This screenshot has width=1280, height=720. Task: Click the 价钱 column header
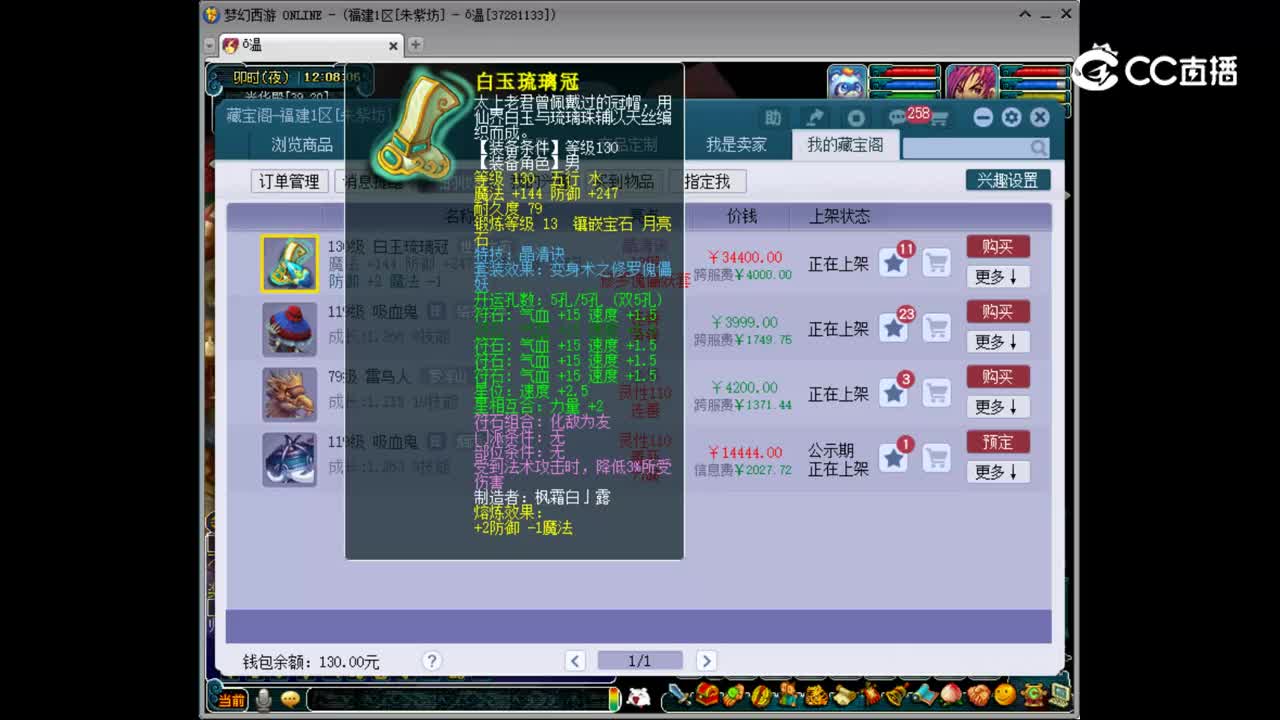tap(742, 216)
